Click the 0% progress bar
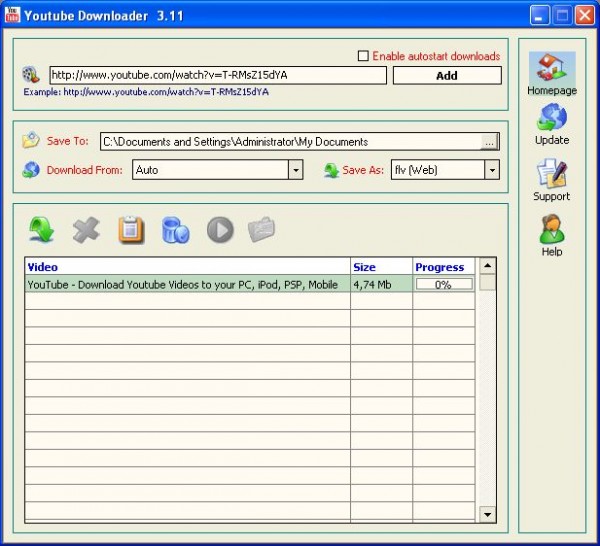The height and width of the screenshot is (546, 600). (x=444, y=284)
